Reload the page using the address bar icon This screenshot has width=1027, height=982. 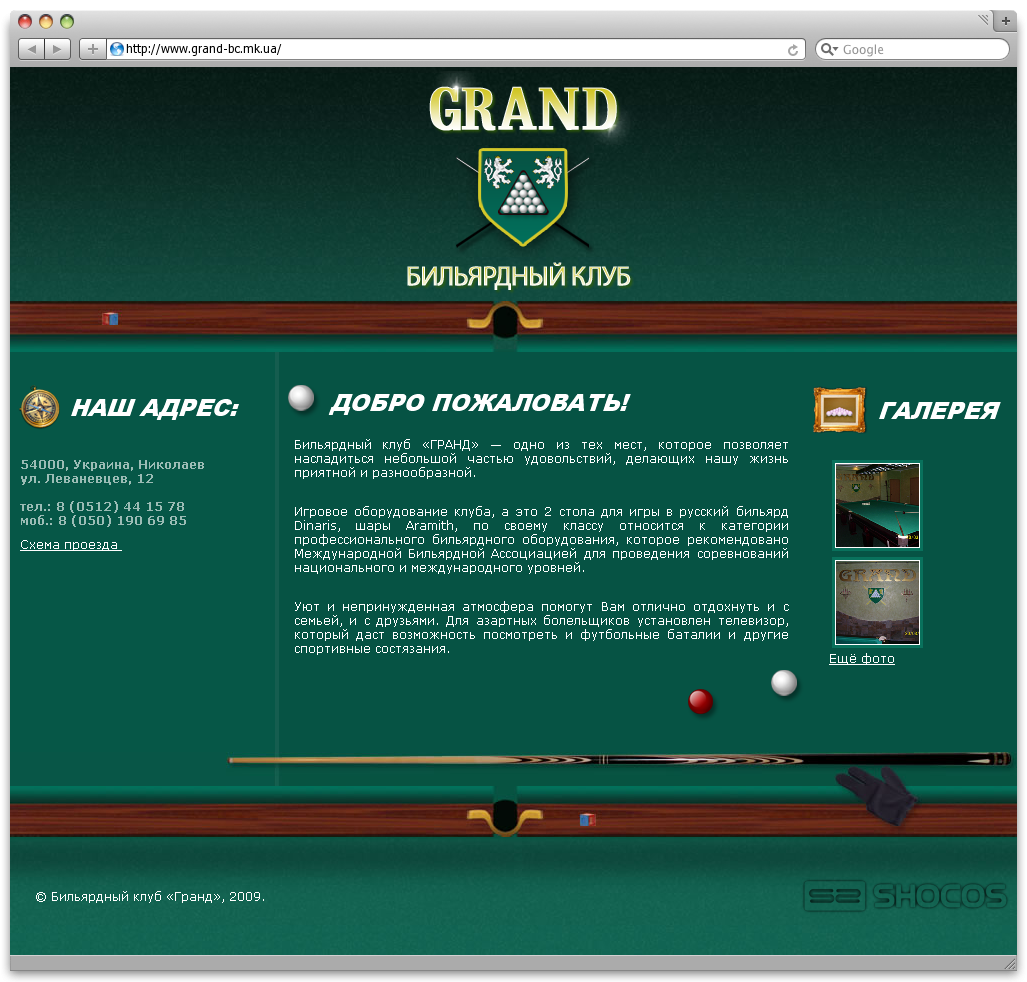(x=793, y=49)
